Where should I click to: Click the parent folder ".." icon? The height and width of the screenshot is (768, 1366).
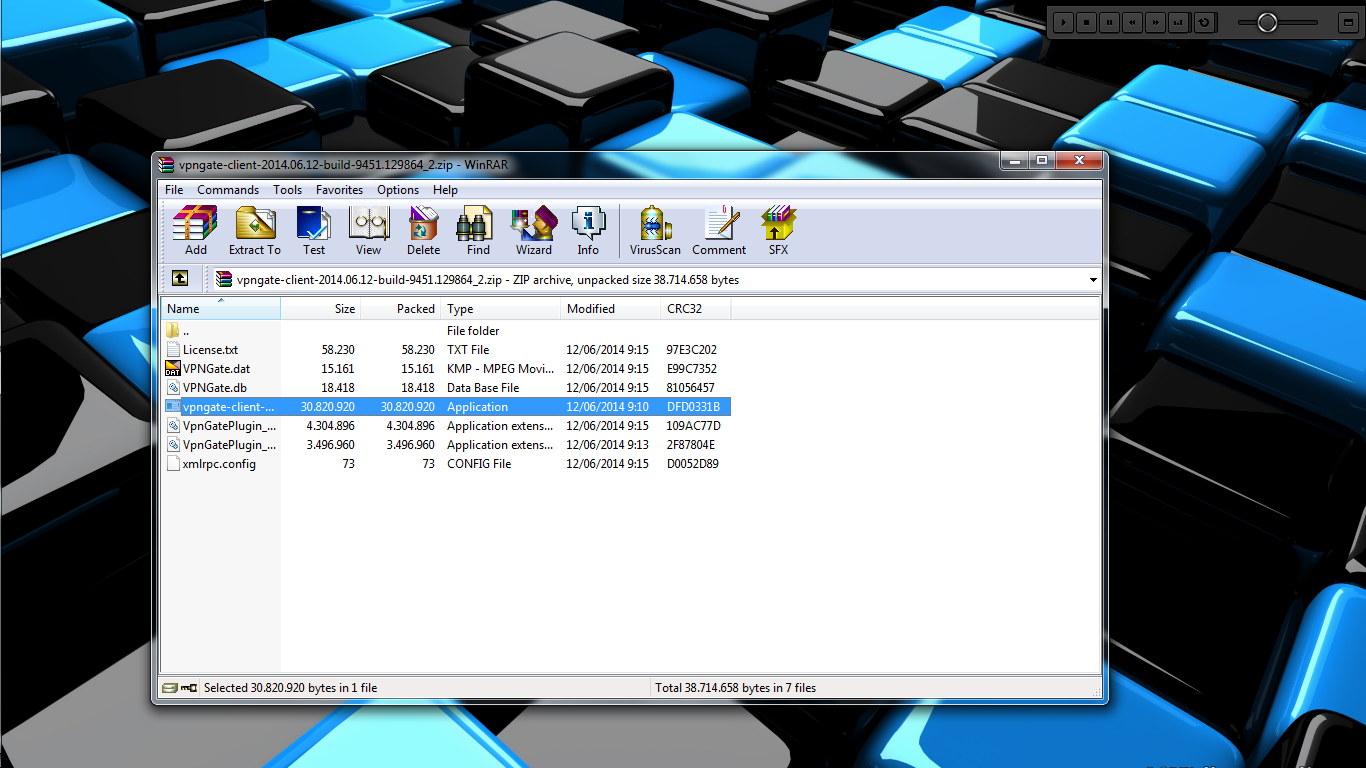pos(173,331)
